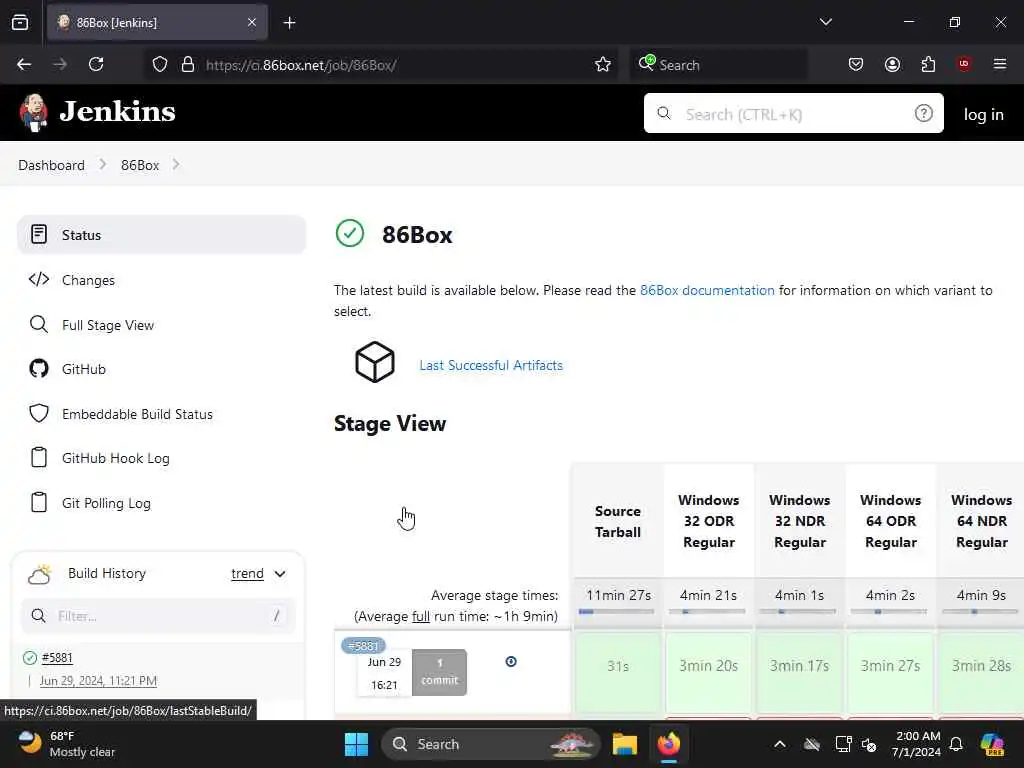Open the Jun 29, 2024 11:21 PM build link
The image size is (1024, 768).
tap(98, 680)
